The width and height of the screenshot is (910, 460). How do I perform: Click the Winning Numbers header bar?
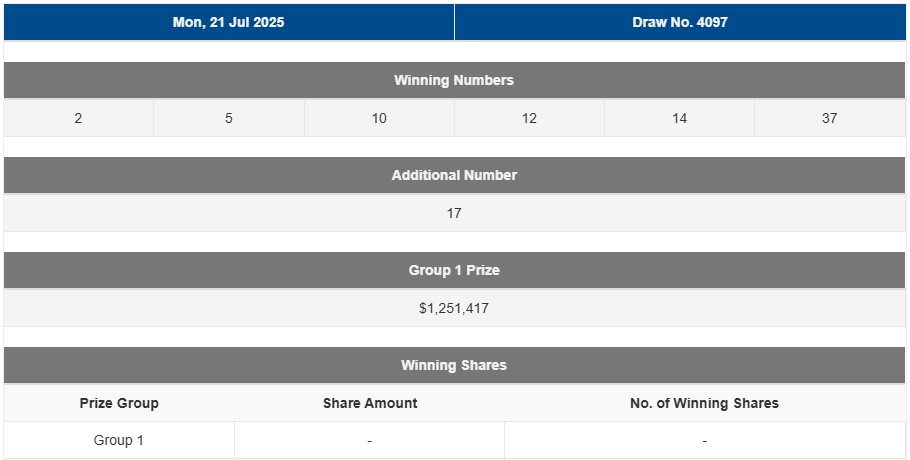click(454, 80)
